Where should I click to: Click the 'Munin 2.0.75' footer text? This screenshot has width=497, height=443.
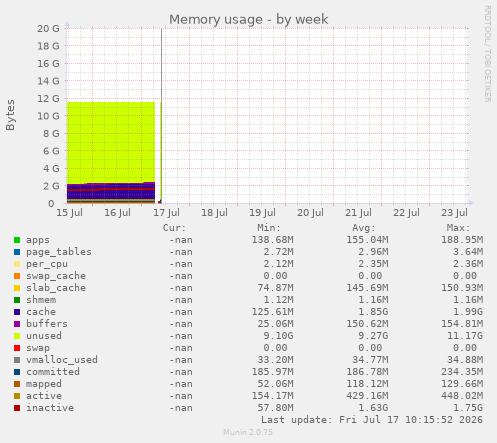click(248, 432)
